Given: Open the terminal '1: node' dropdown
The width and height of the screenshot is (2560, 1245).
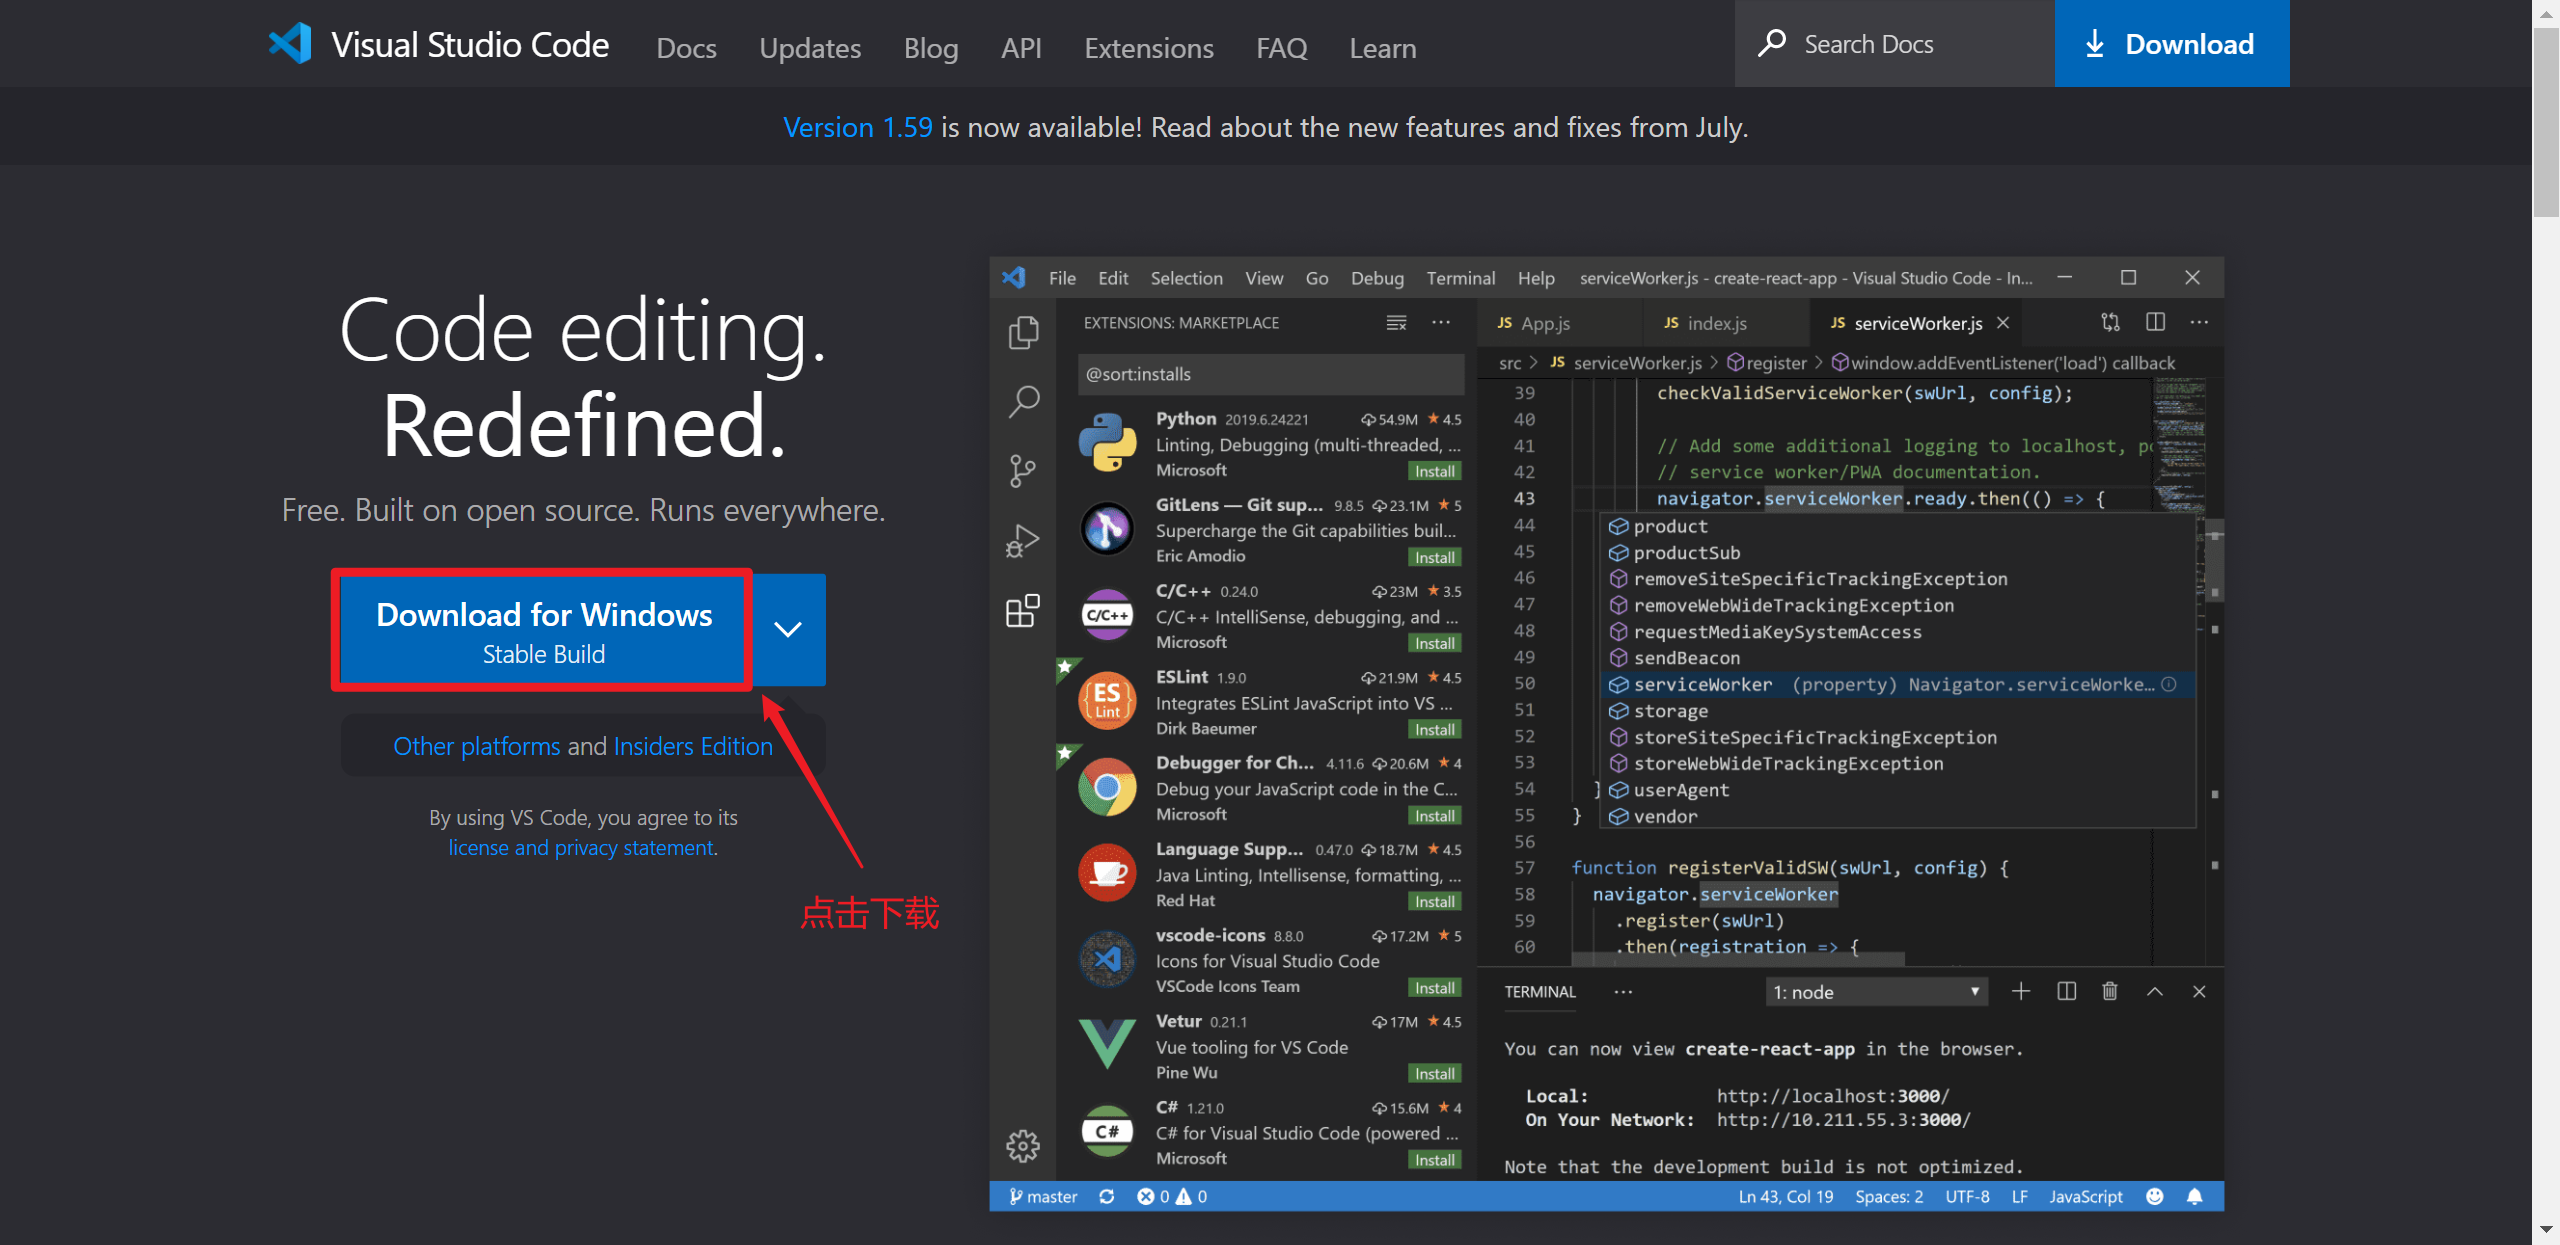Looking at the screenshot, I should (x=1876, y=992).
